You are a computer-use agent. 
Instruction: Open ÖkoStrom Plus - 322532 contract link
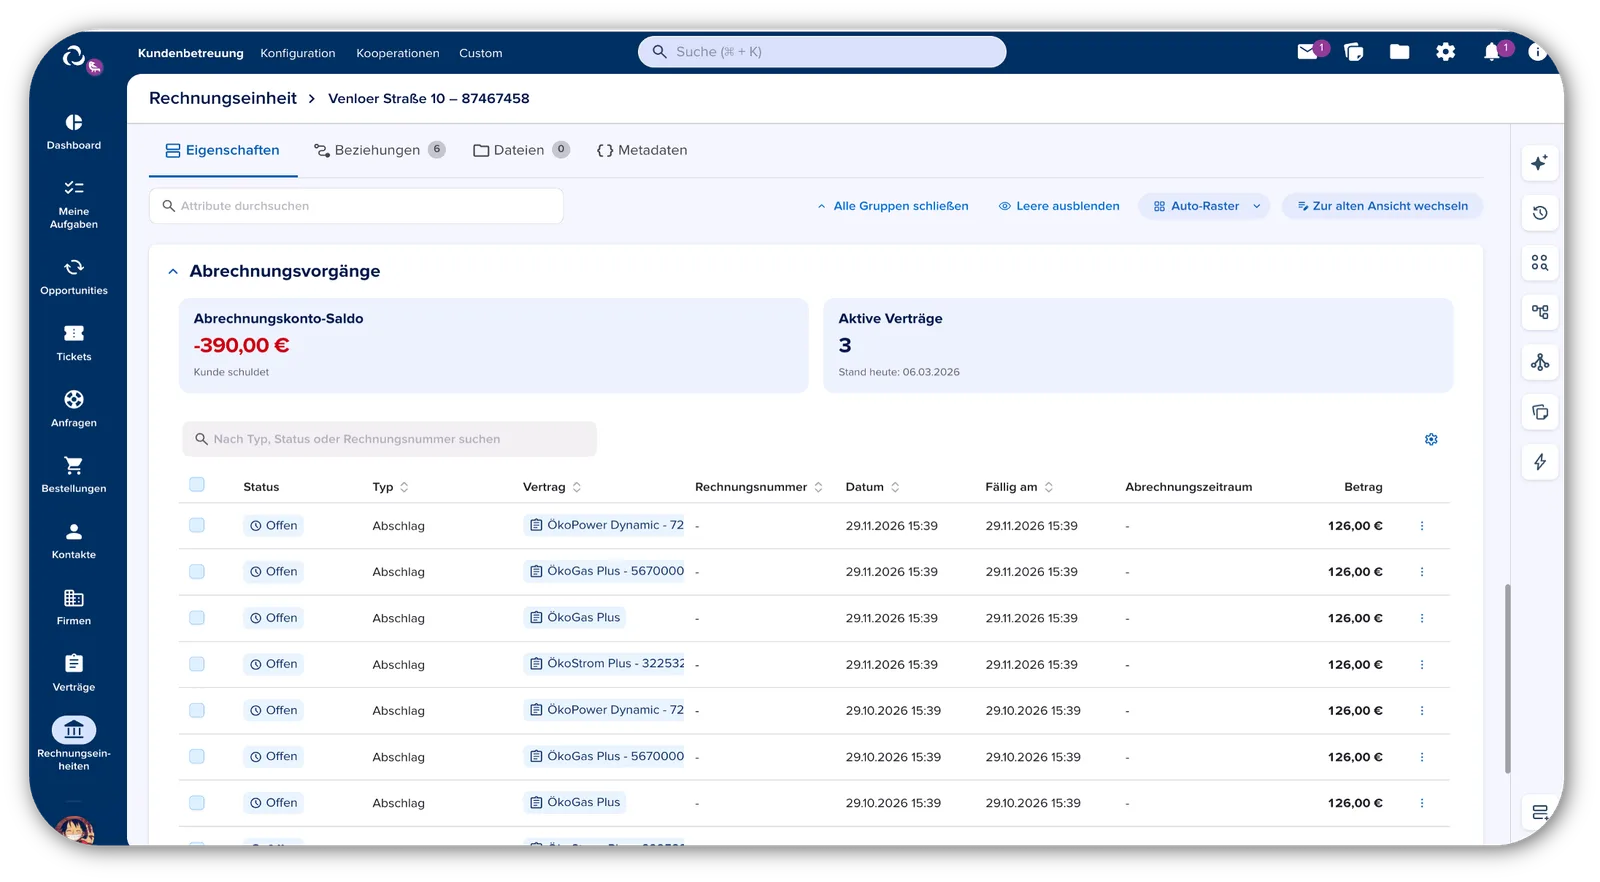606,663
